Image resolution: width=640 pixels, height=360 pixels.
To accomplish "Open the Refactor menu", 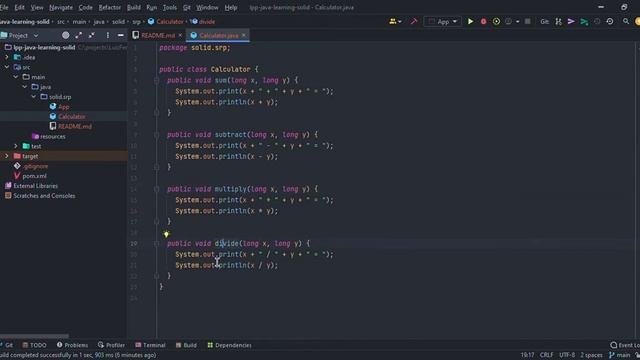I will tap(109, 7).
